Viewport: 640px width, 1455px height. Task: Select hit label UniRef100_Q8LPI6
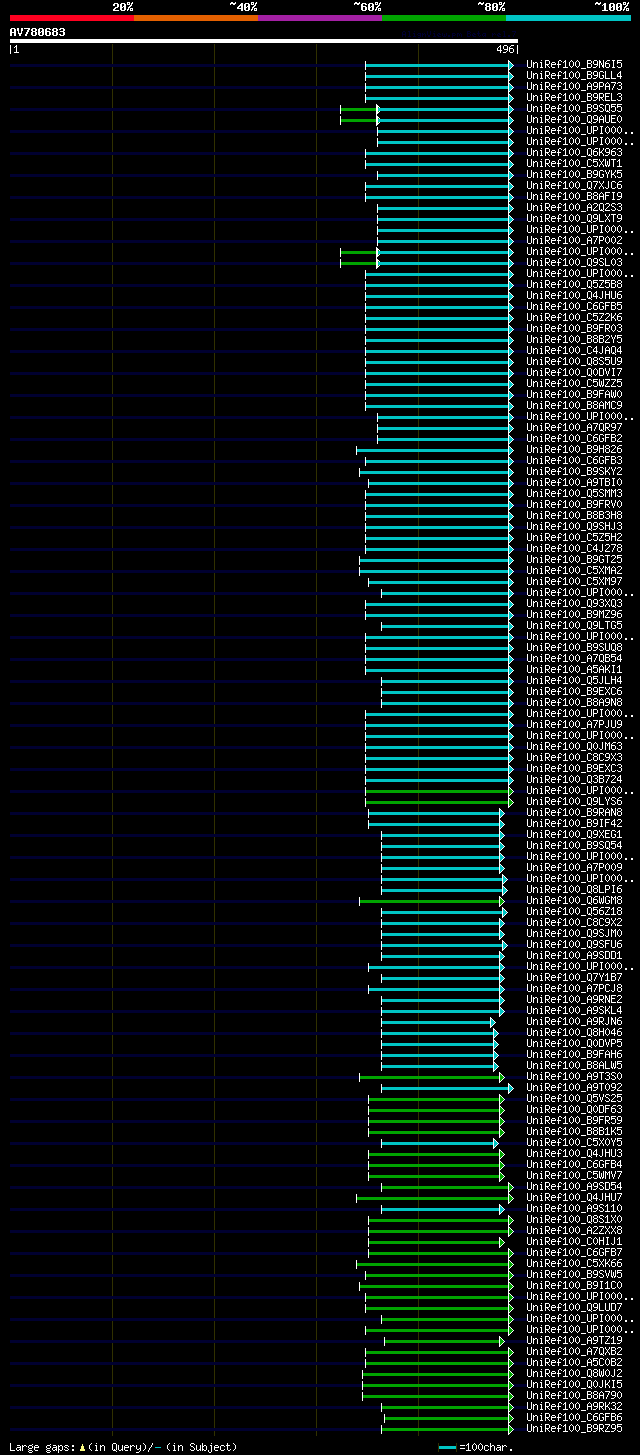click(x=574, y=889)
